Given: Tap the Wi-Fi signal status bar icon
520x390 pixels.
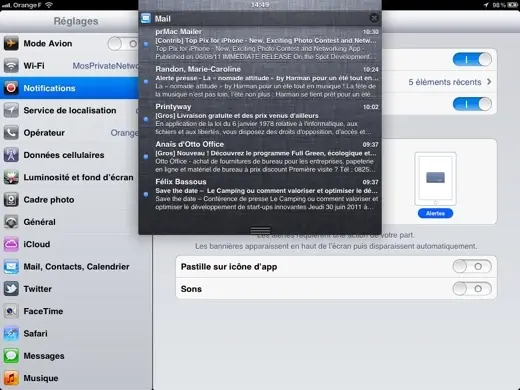Looking at the screenshot, I should (x=49, y=5).
